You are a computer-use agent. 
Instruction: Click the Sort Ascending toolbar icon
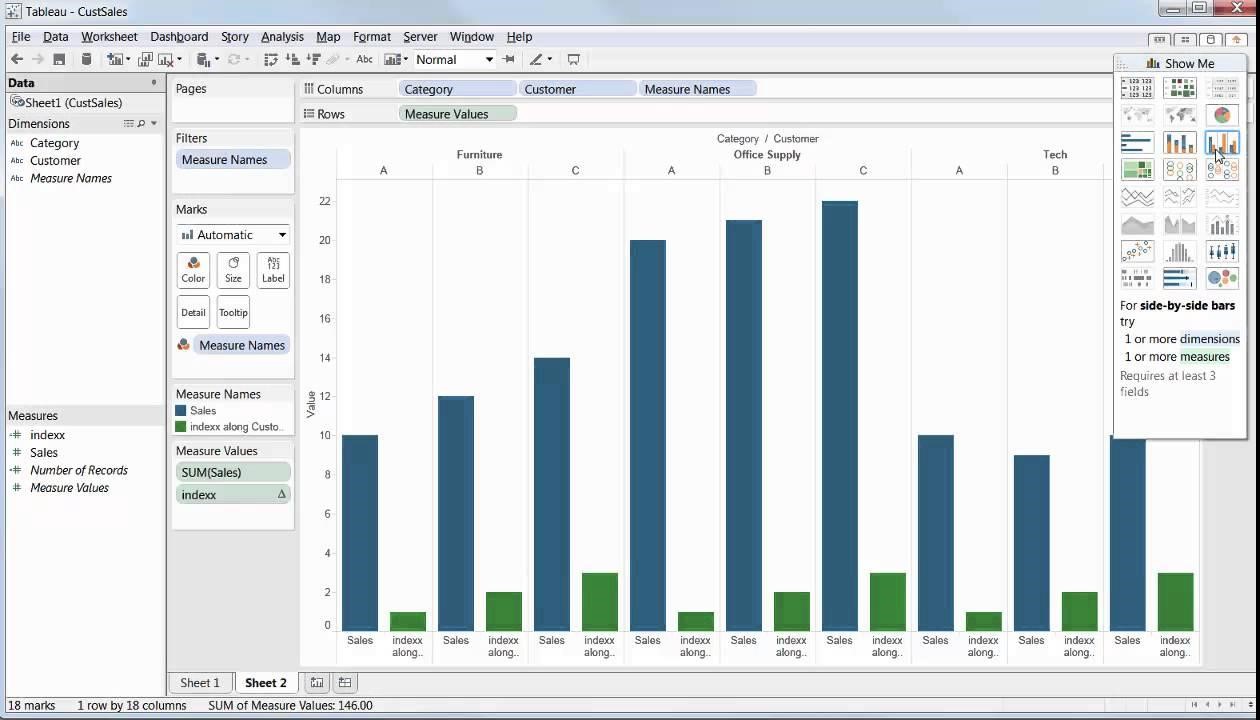click(x=293, y=59)
